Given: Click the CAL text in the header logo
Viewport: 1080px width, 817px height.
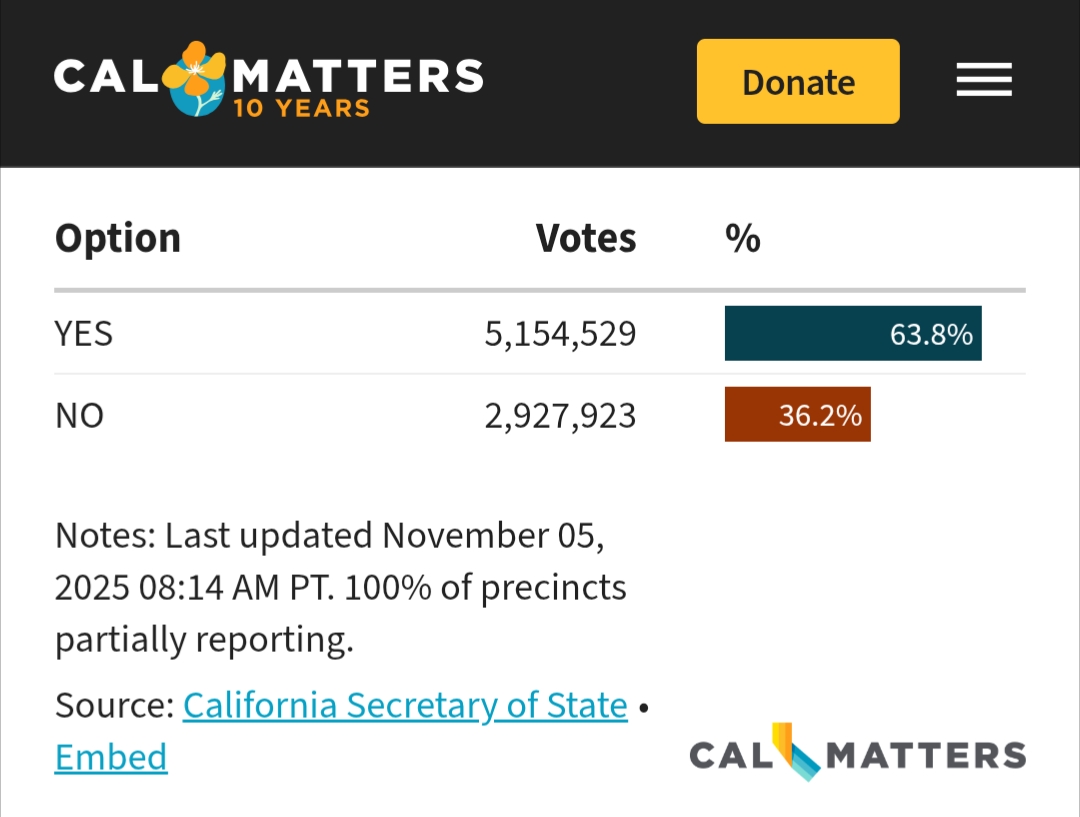Looking at the screenshot, I should 105,77.
